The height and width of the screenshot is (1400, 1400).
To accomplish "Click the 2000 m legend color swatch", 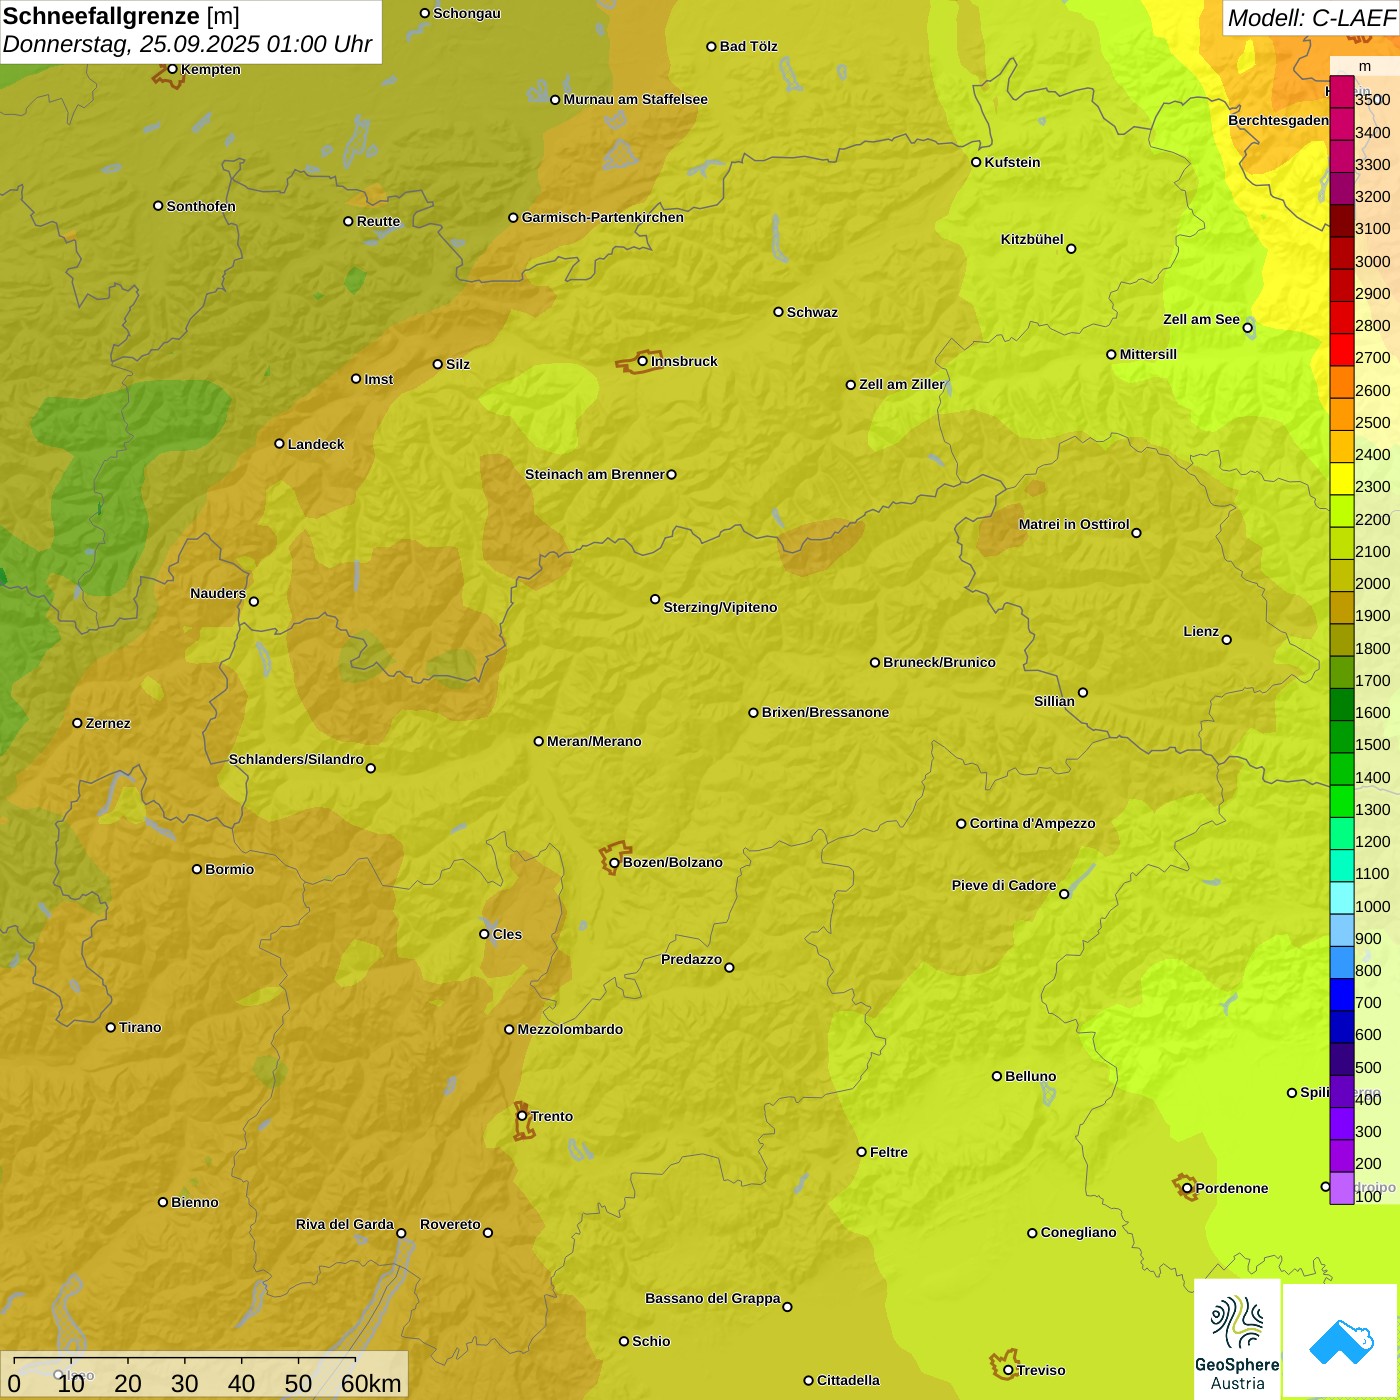I will [x=1342, y=575].
